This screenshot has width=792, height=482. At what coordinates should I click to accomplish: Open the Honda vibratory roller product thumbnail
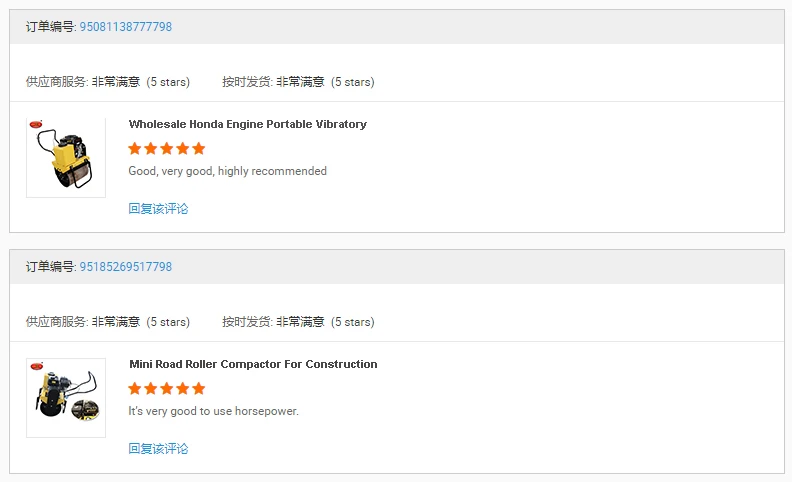pyautogui.click(x=66, y=158)
